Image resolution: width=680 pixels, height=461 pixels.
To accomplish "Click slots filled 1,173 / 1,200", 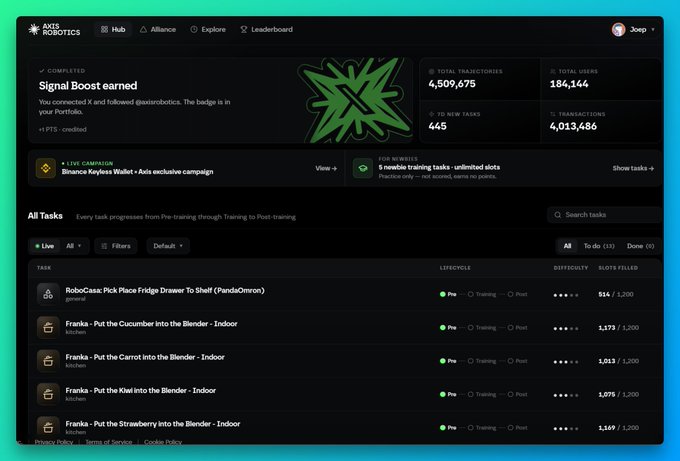I will click(x=618, y=327).
